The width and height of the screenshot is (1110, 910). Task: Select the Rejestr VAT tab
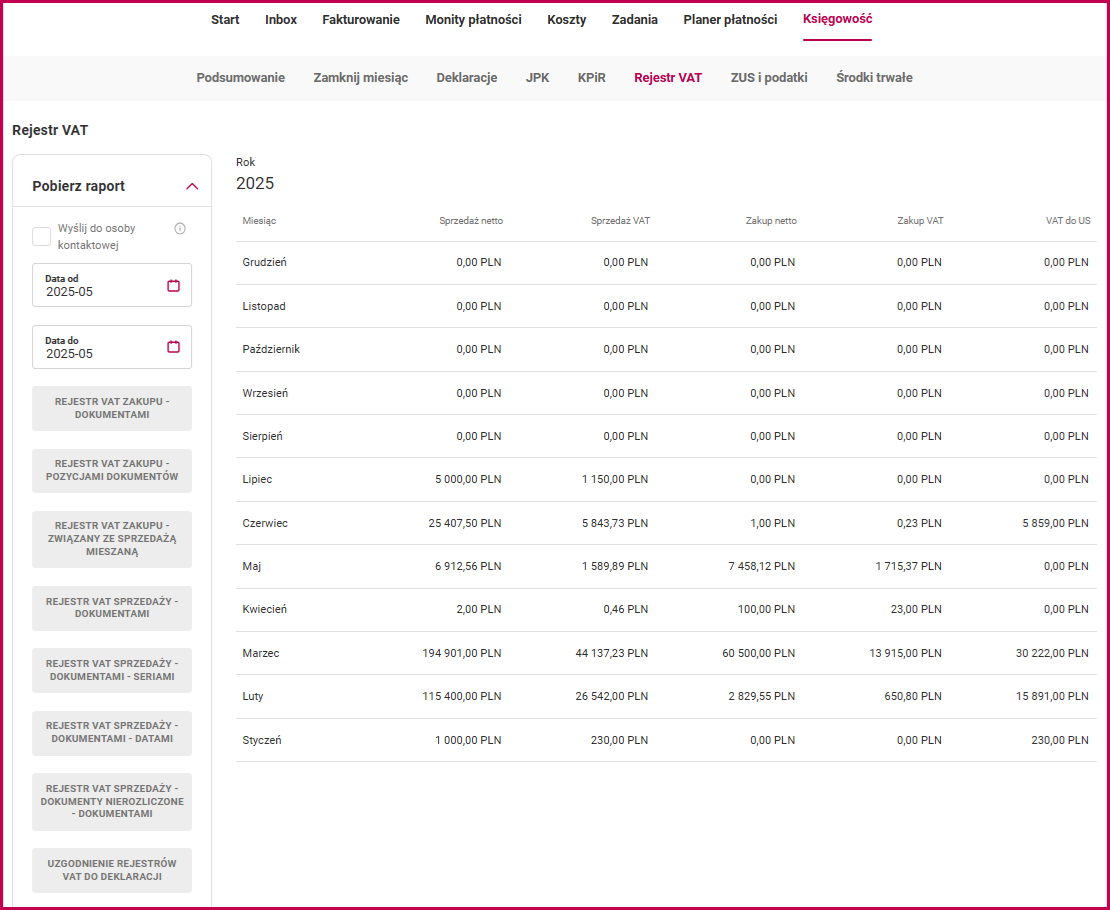[x=668, y=78]
